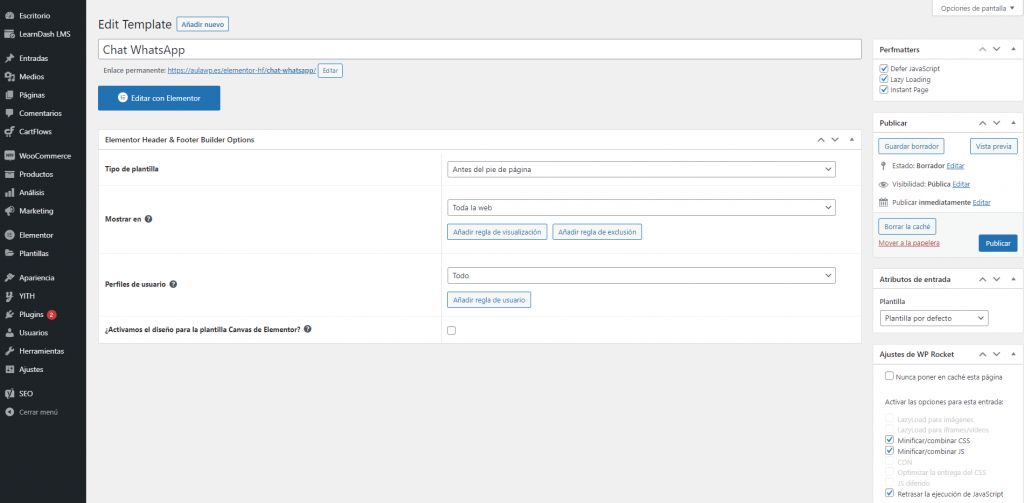Click the Elementor sidebar icon
The width and height of the screenshot is (1024, 503).
tap(9, 235)
